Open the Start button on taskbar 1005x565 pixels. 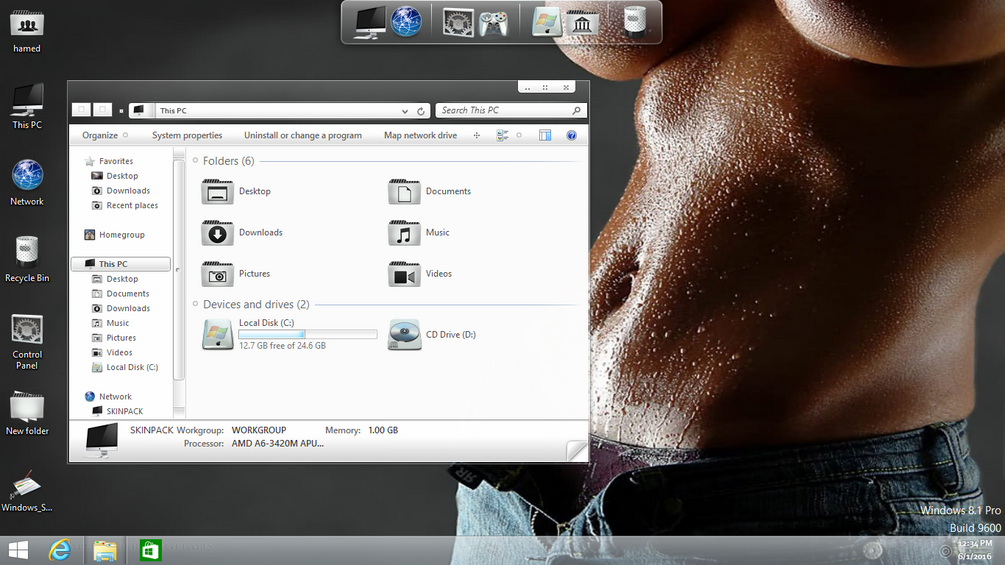click(19, 550)
